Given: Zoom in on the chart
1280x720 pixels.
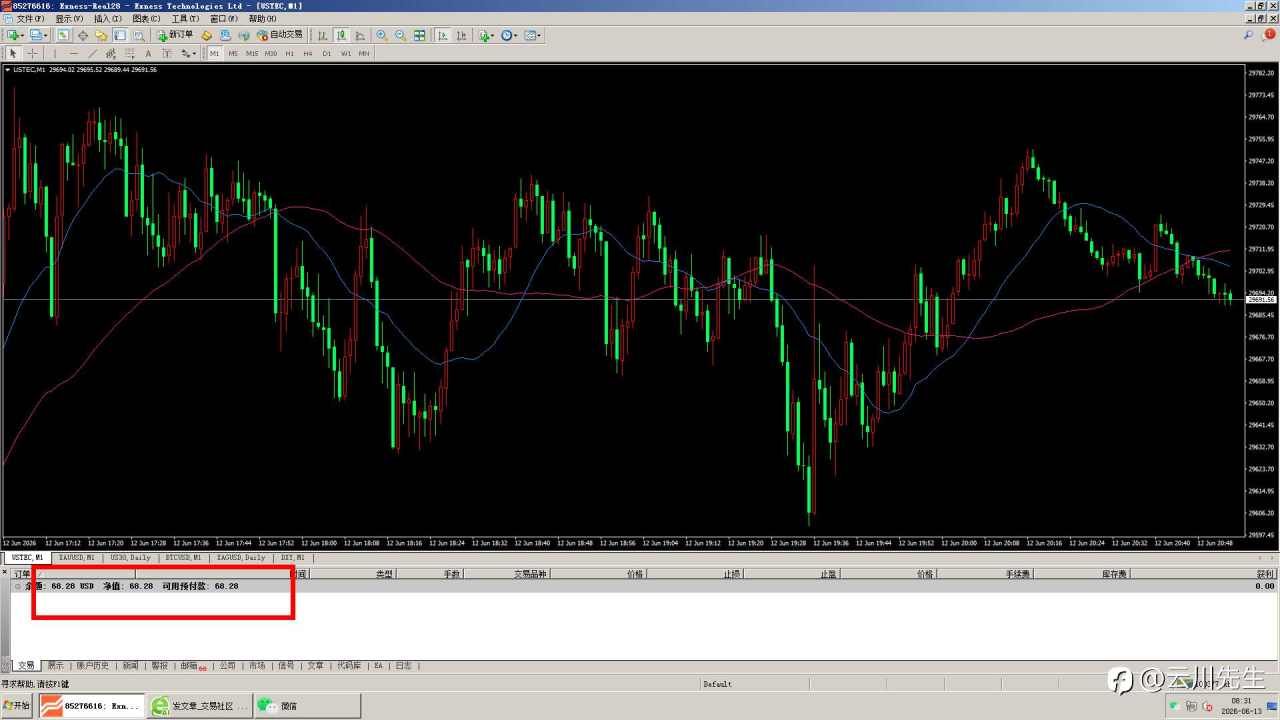Looking at the screenshot, I should tap(382, 35).
